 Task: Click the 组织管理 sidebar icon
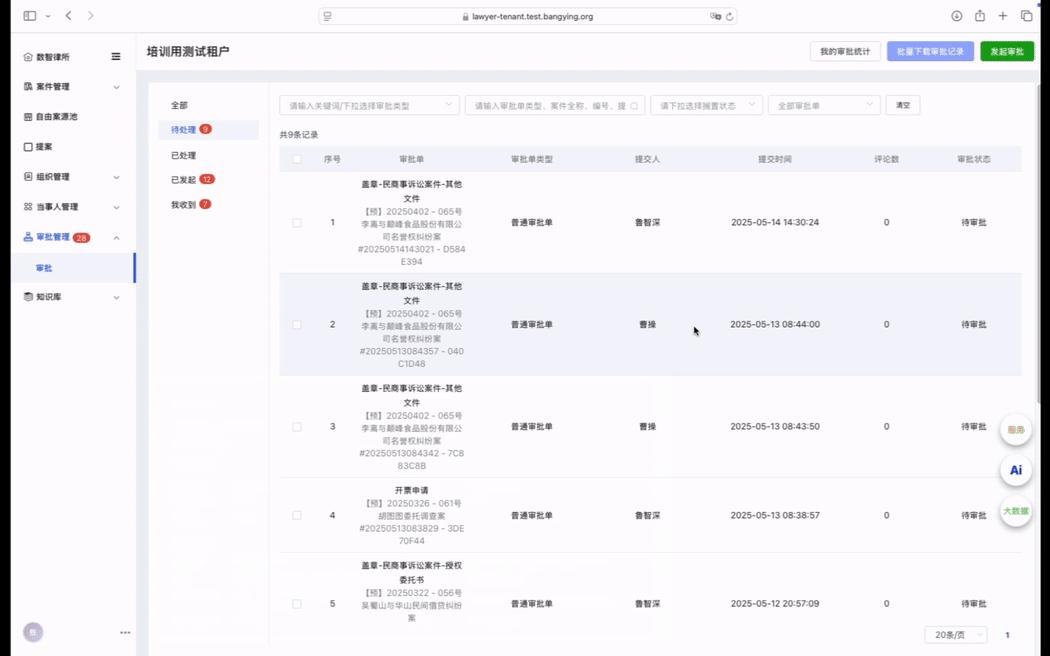(27, 177)
